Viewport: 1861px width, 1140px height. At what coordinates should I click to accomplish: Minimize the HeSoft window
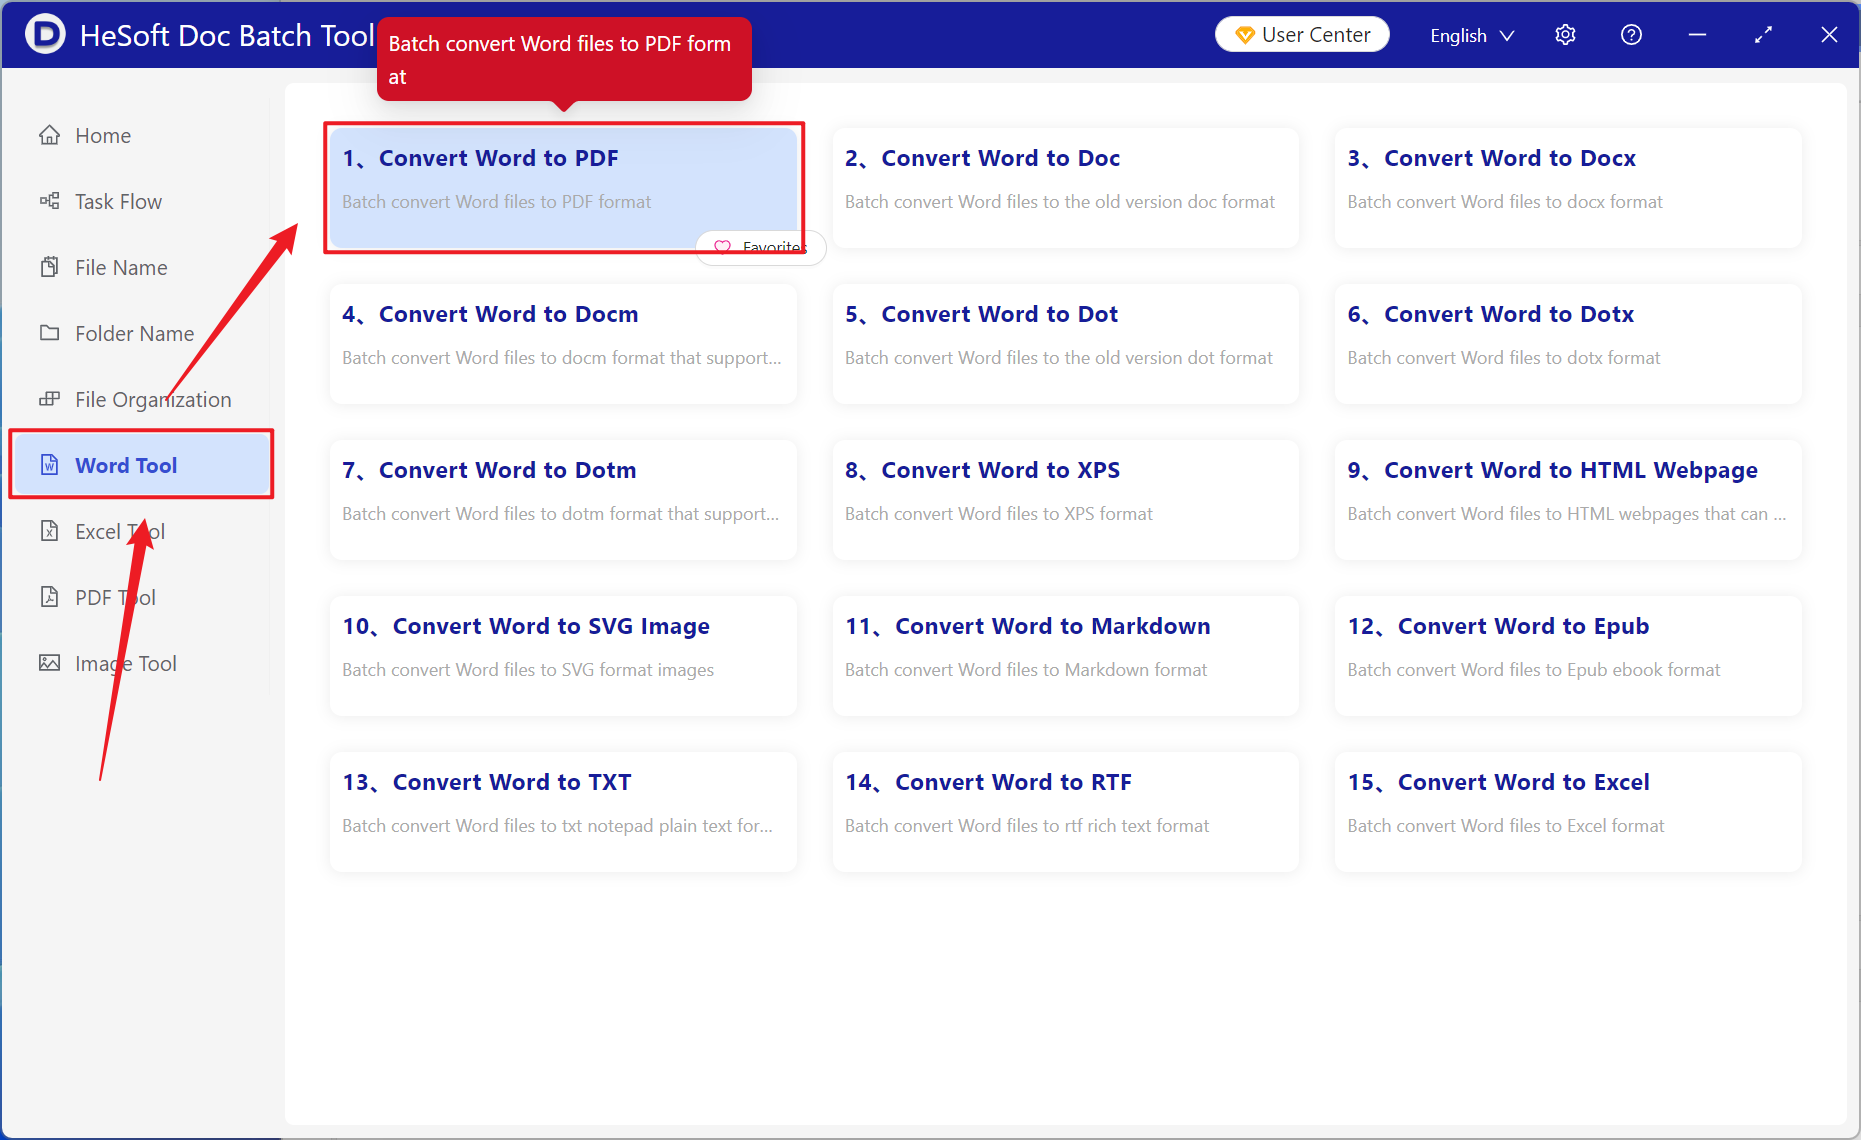(x=1697, y=35)
